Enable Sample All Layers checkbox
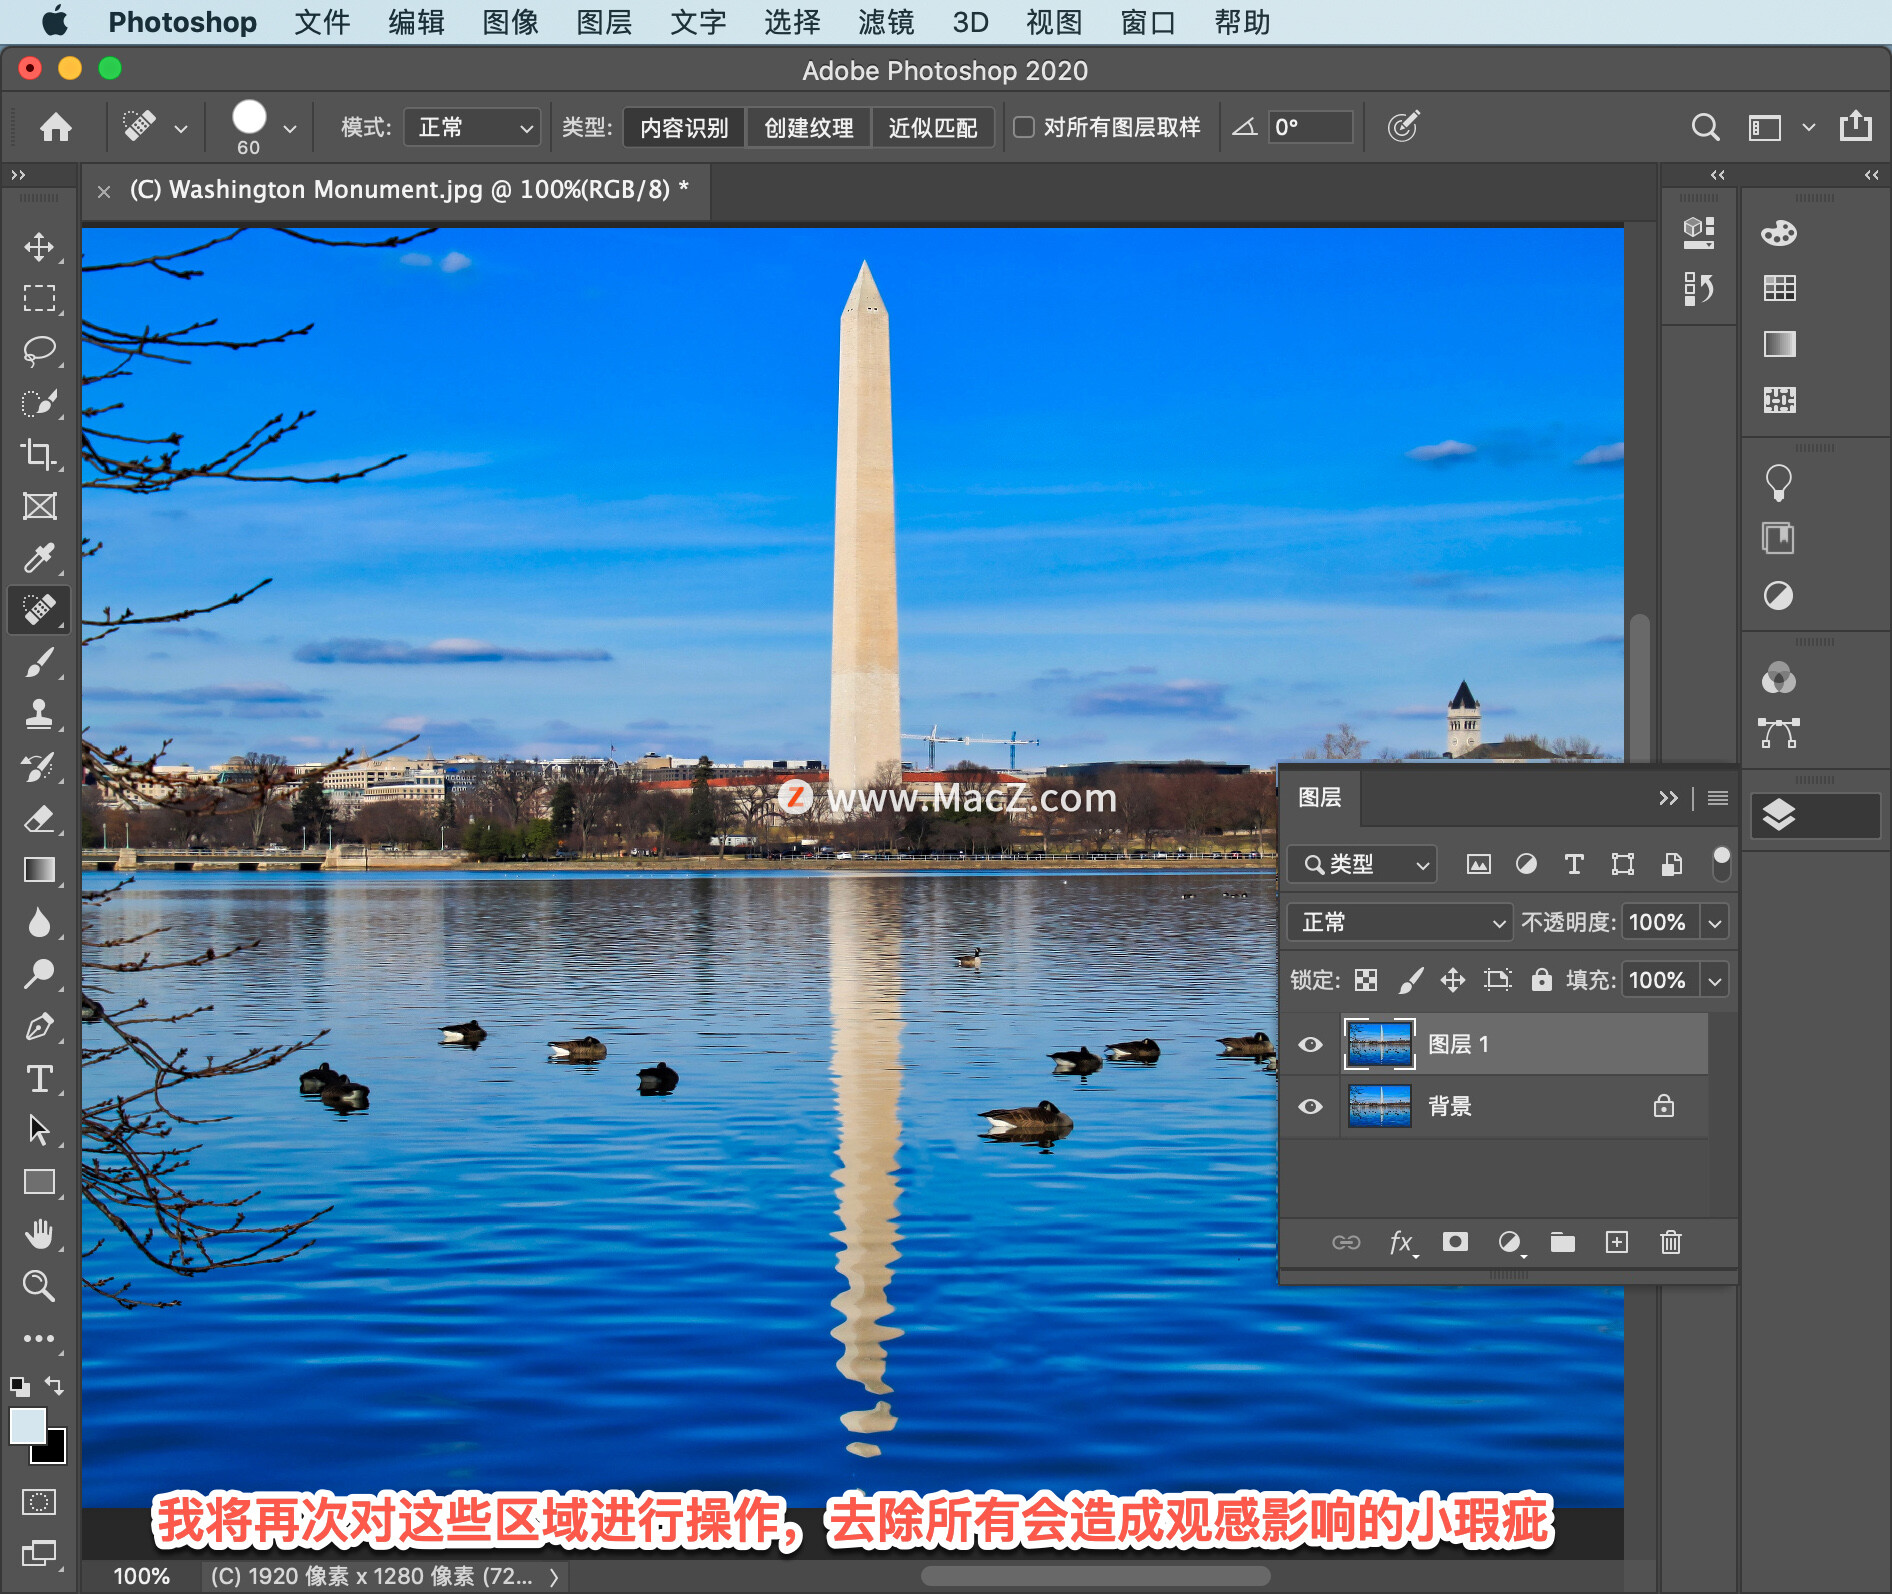 pos(1024,127)
